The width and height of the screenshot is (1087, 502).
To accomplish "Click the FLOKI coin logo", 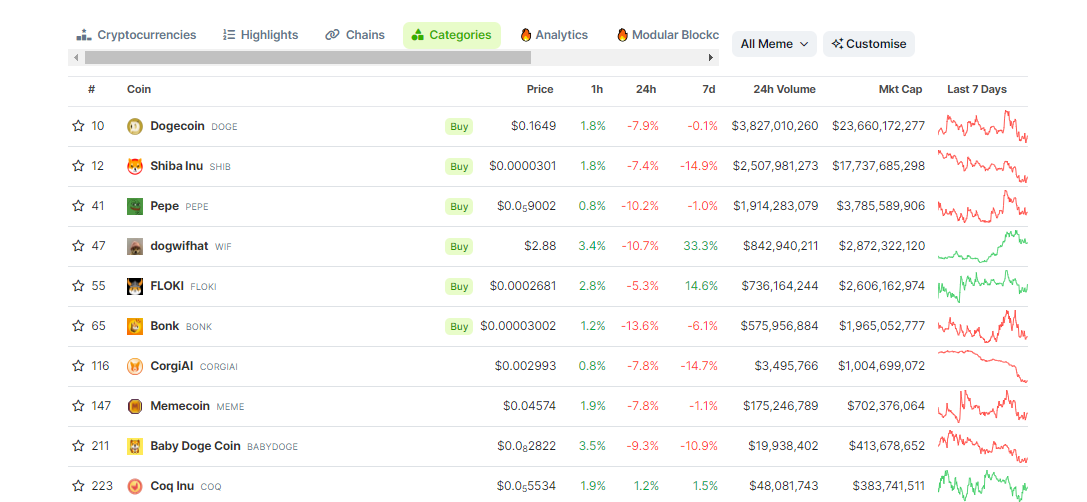I will coord(135,286).
